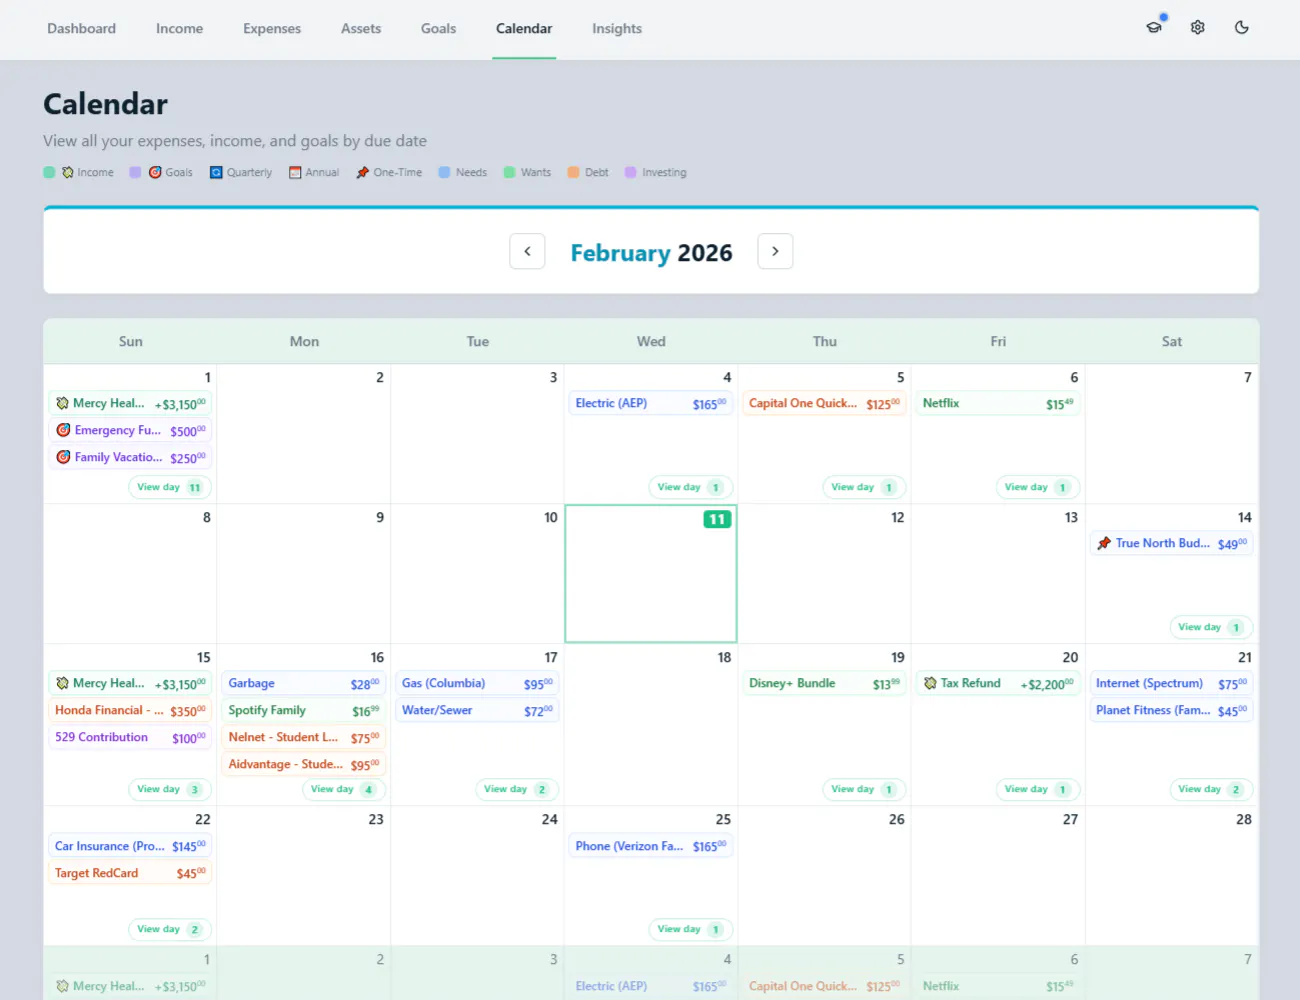Open the Spotify Family $16 entry
Image resolution: width=1300 pixels, height=1000 pixels.
pyautogui.click(x=304, y=710)
